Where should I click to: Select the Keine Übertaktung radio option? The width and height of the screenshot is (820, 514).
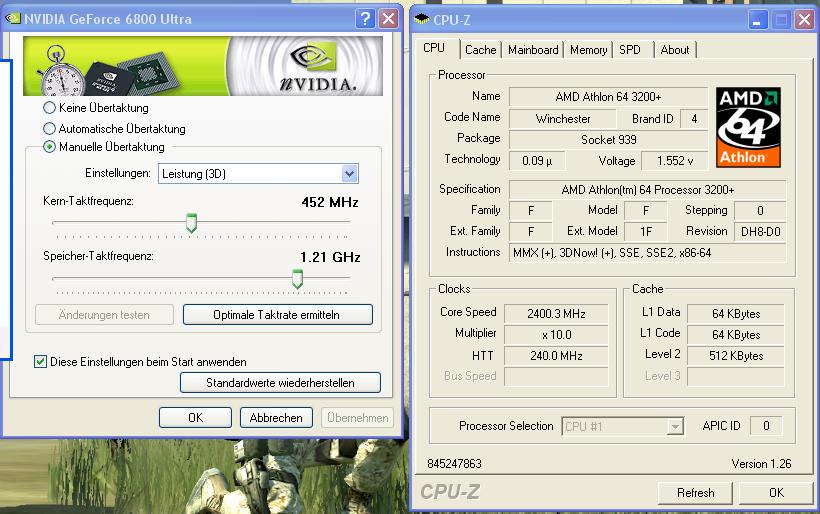coord(49,108)
